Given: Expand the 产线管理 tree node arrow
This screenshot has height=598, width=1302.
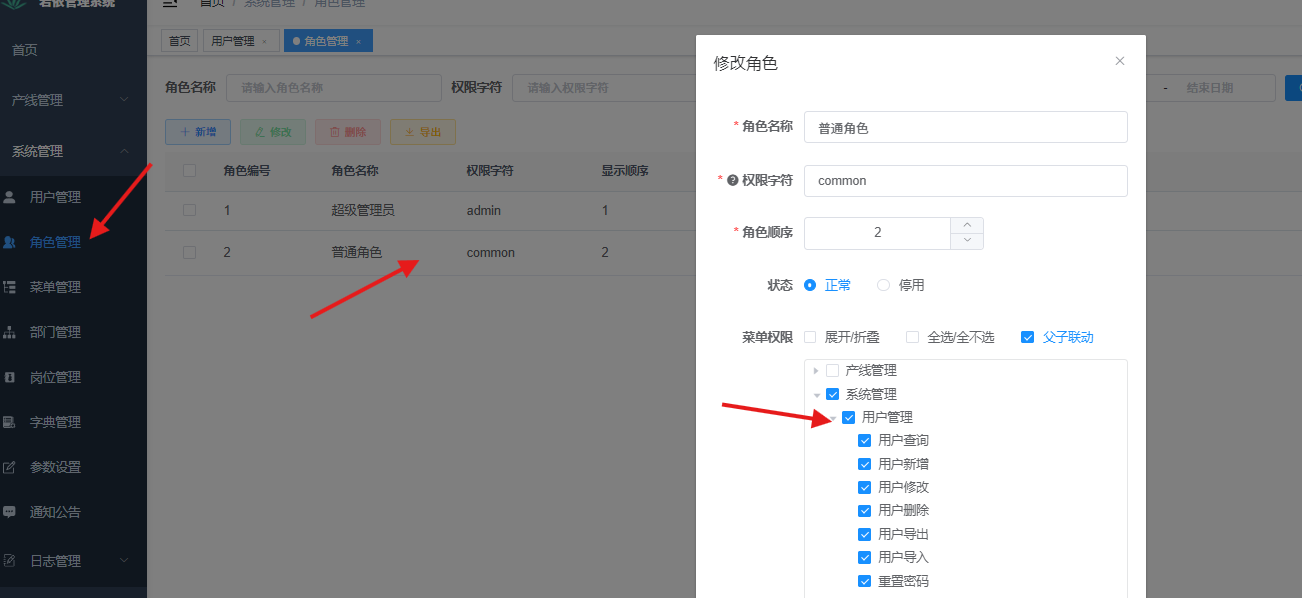Looking at the screenshot, I should pos(816,370).
